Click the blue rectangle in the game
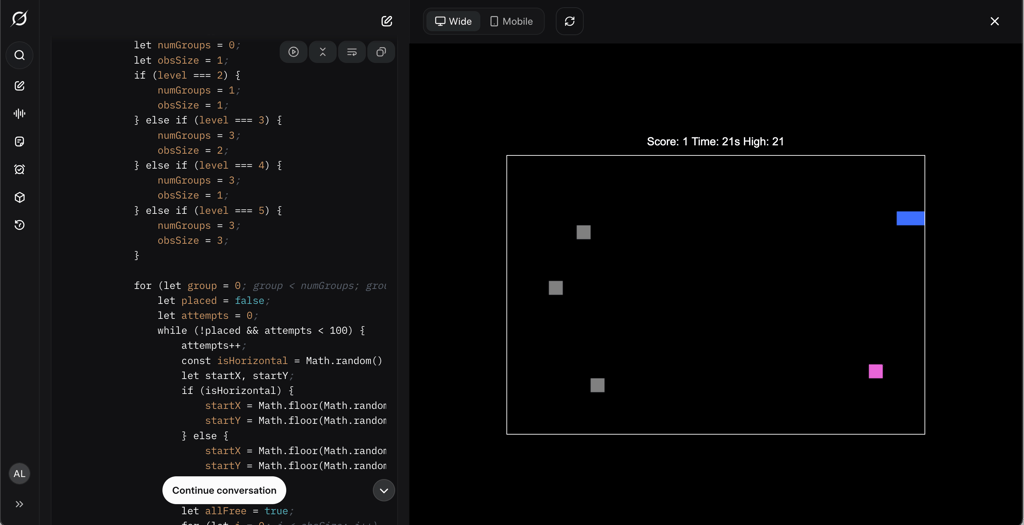 [x=910, y=218]
